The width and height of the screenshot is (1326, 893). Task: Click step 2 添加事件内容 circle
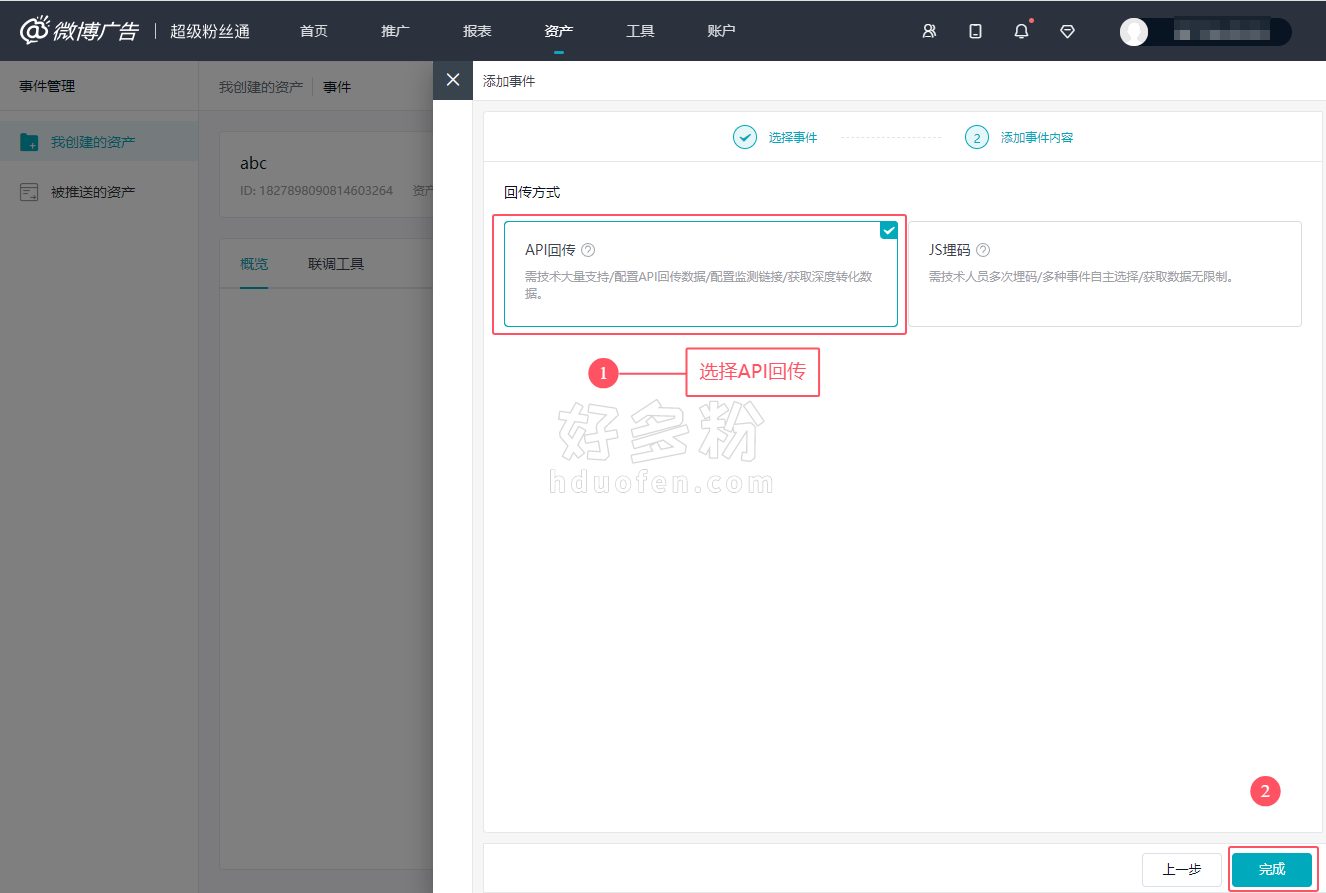coord(977,137)
